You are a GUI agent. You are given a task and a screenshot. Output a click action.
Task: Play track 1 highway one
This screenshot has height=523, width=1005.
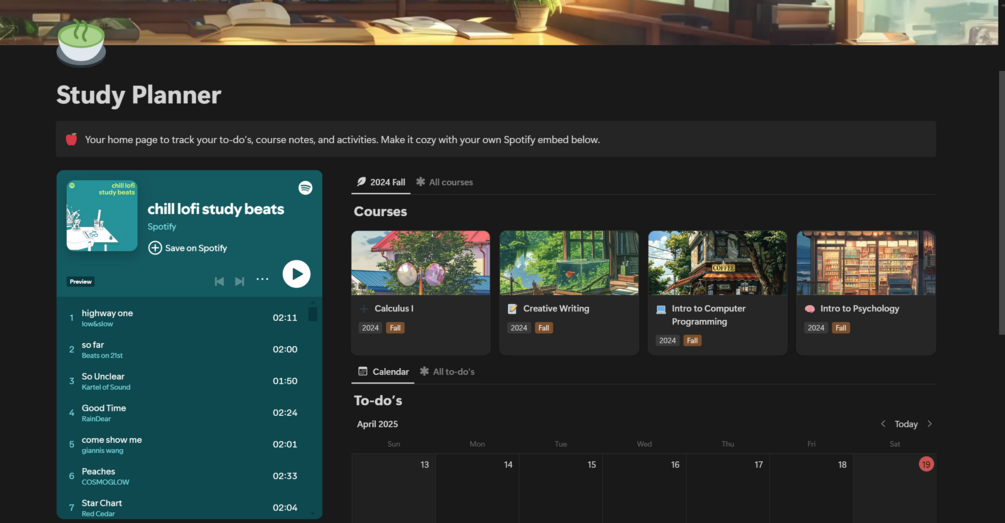tap(185, 317)
